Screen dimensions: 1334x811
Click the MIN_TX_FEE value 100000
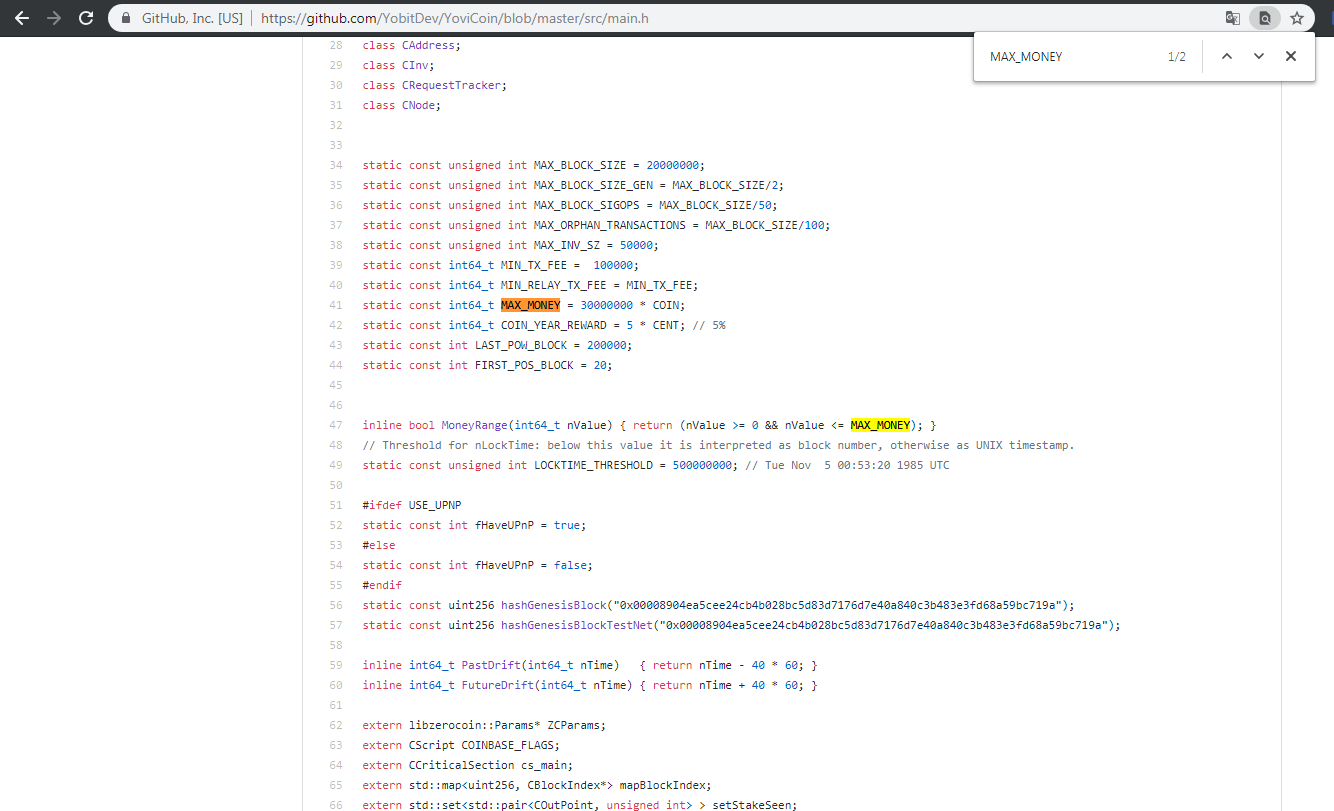[x=612, y=265]
